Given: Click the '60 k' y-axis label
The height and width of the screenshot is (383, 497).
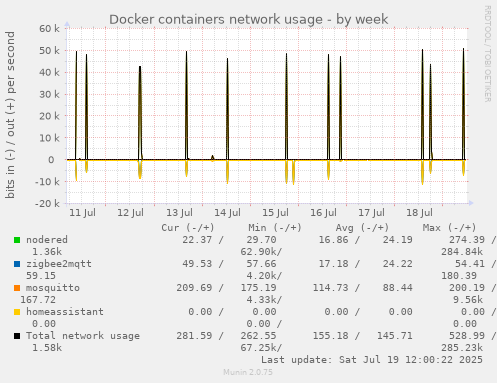Looking at the screenshot, I should [x=49, y=29].
